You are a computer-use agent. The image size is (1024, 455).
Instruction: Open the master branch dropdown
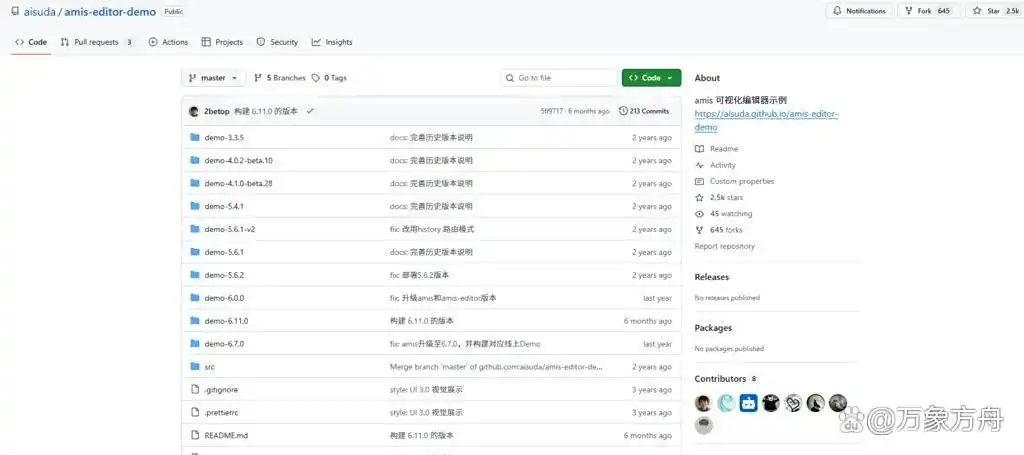(213, 78)
